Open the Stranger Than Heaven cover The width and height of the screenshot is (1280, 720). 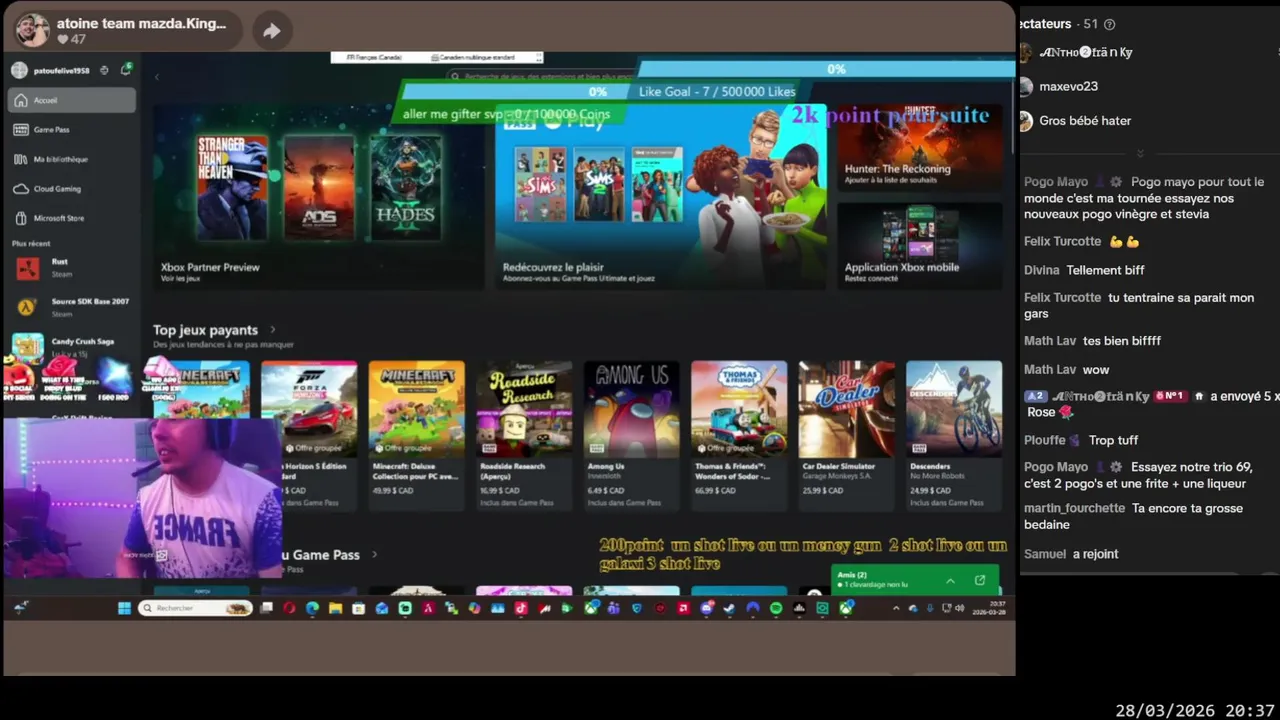(232, 188)
